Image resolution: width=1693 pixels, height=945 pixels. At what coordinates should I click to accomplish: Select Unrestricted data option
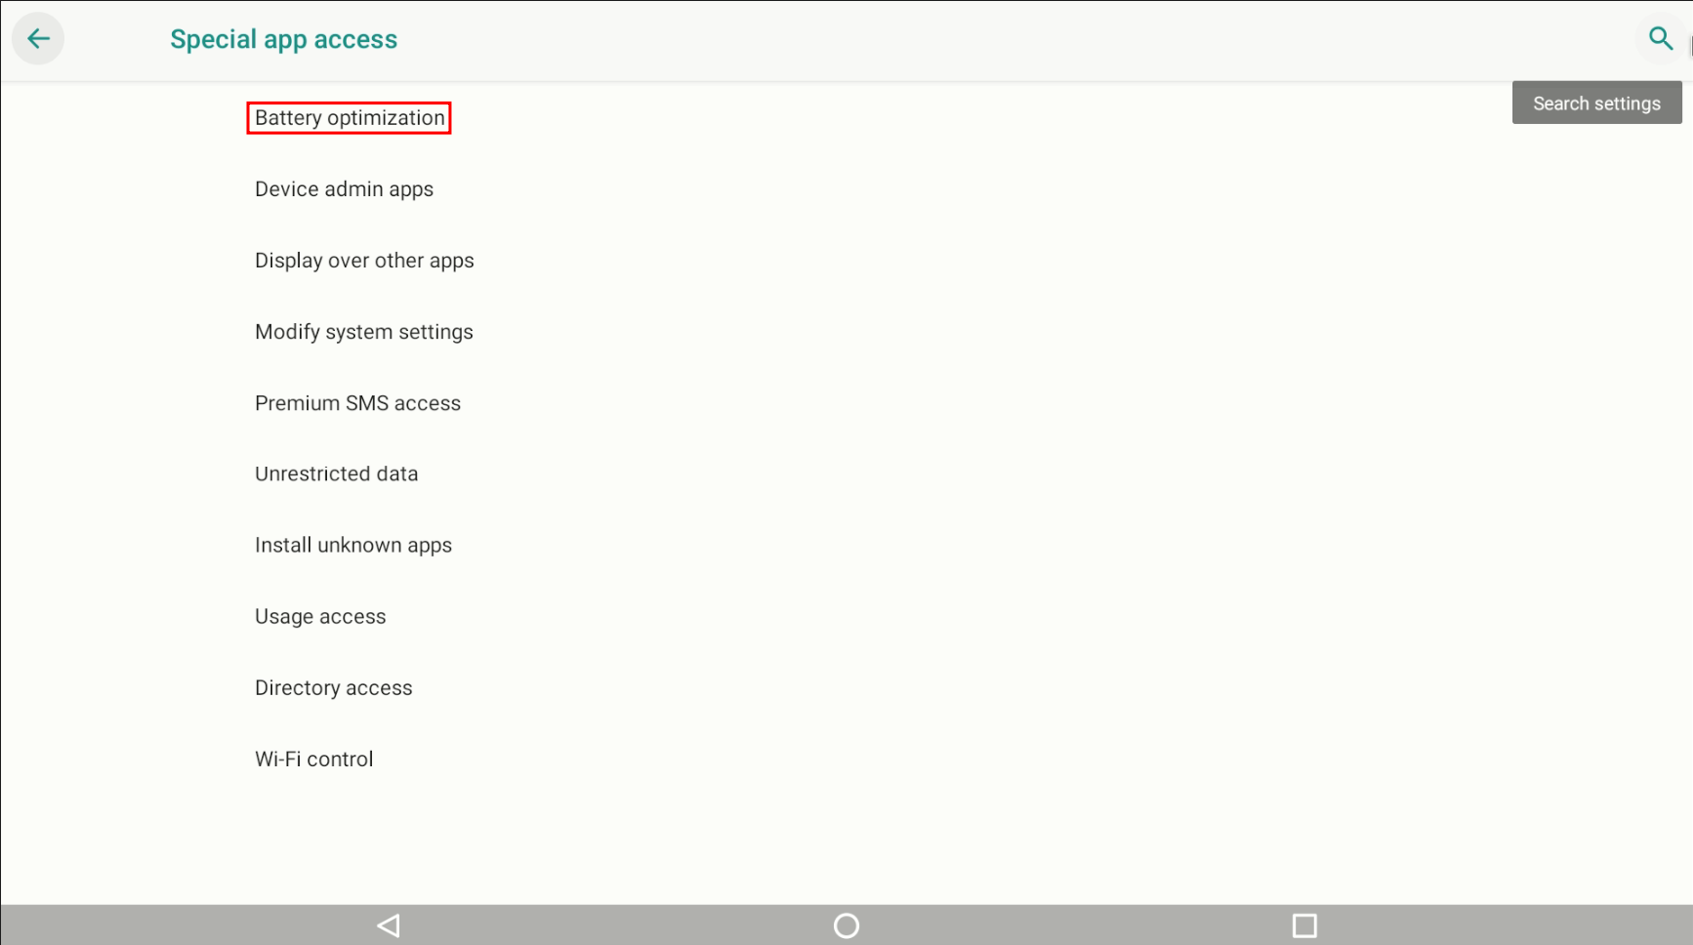point(336,474)
